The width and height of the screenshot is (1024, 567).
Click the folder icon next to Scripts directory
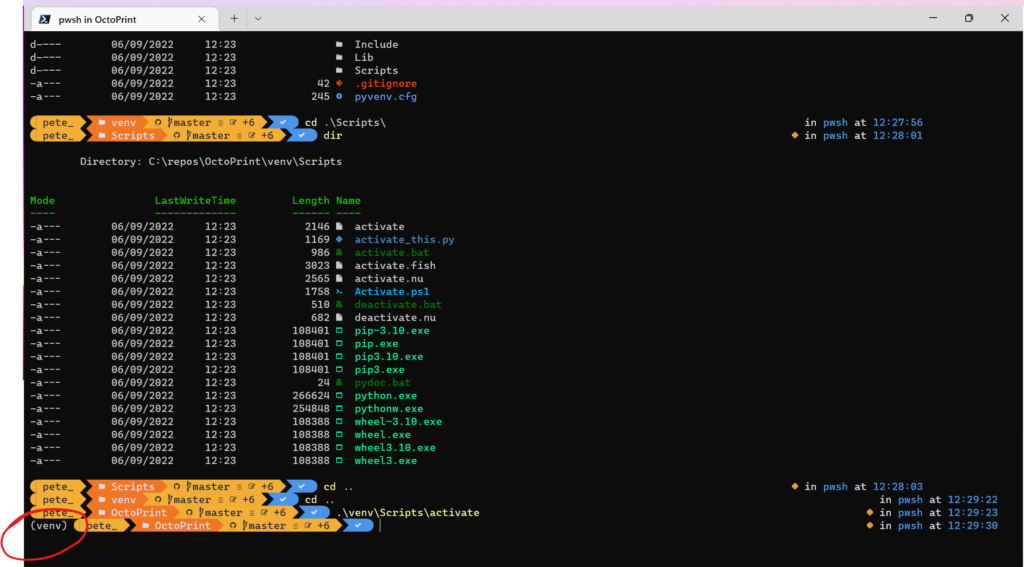tap(339, 71)
